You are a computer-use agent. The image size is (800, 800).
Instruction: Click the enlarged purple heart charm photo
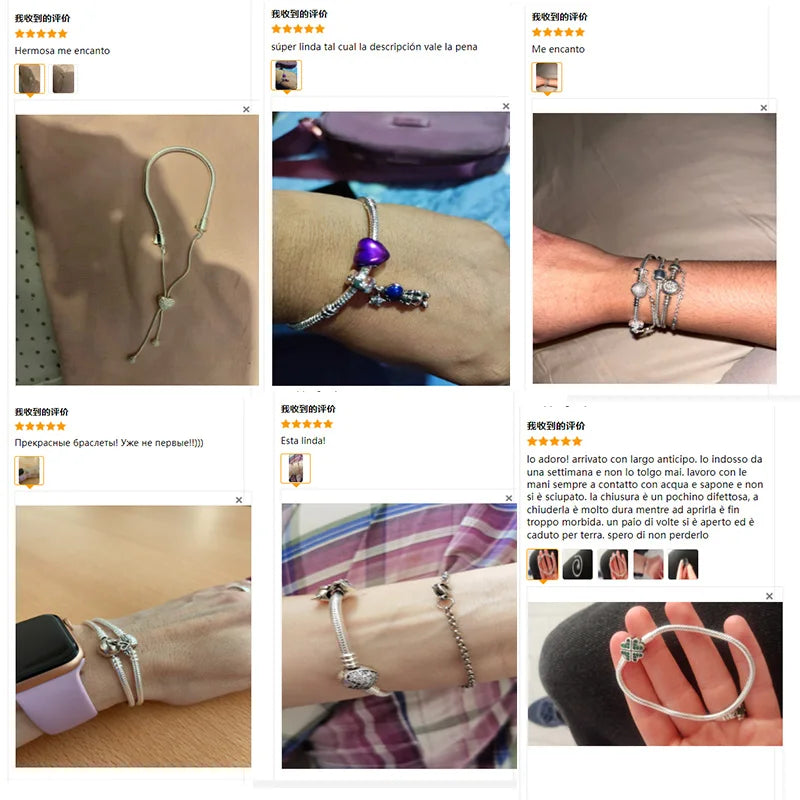391,248
